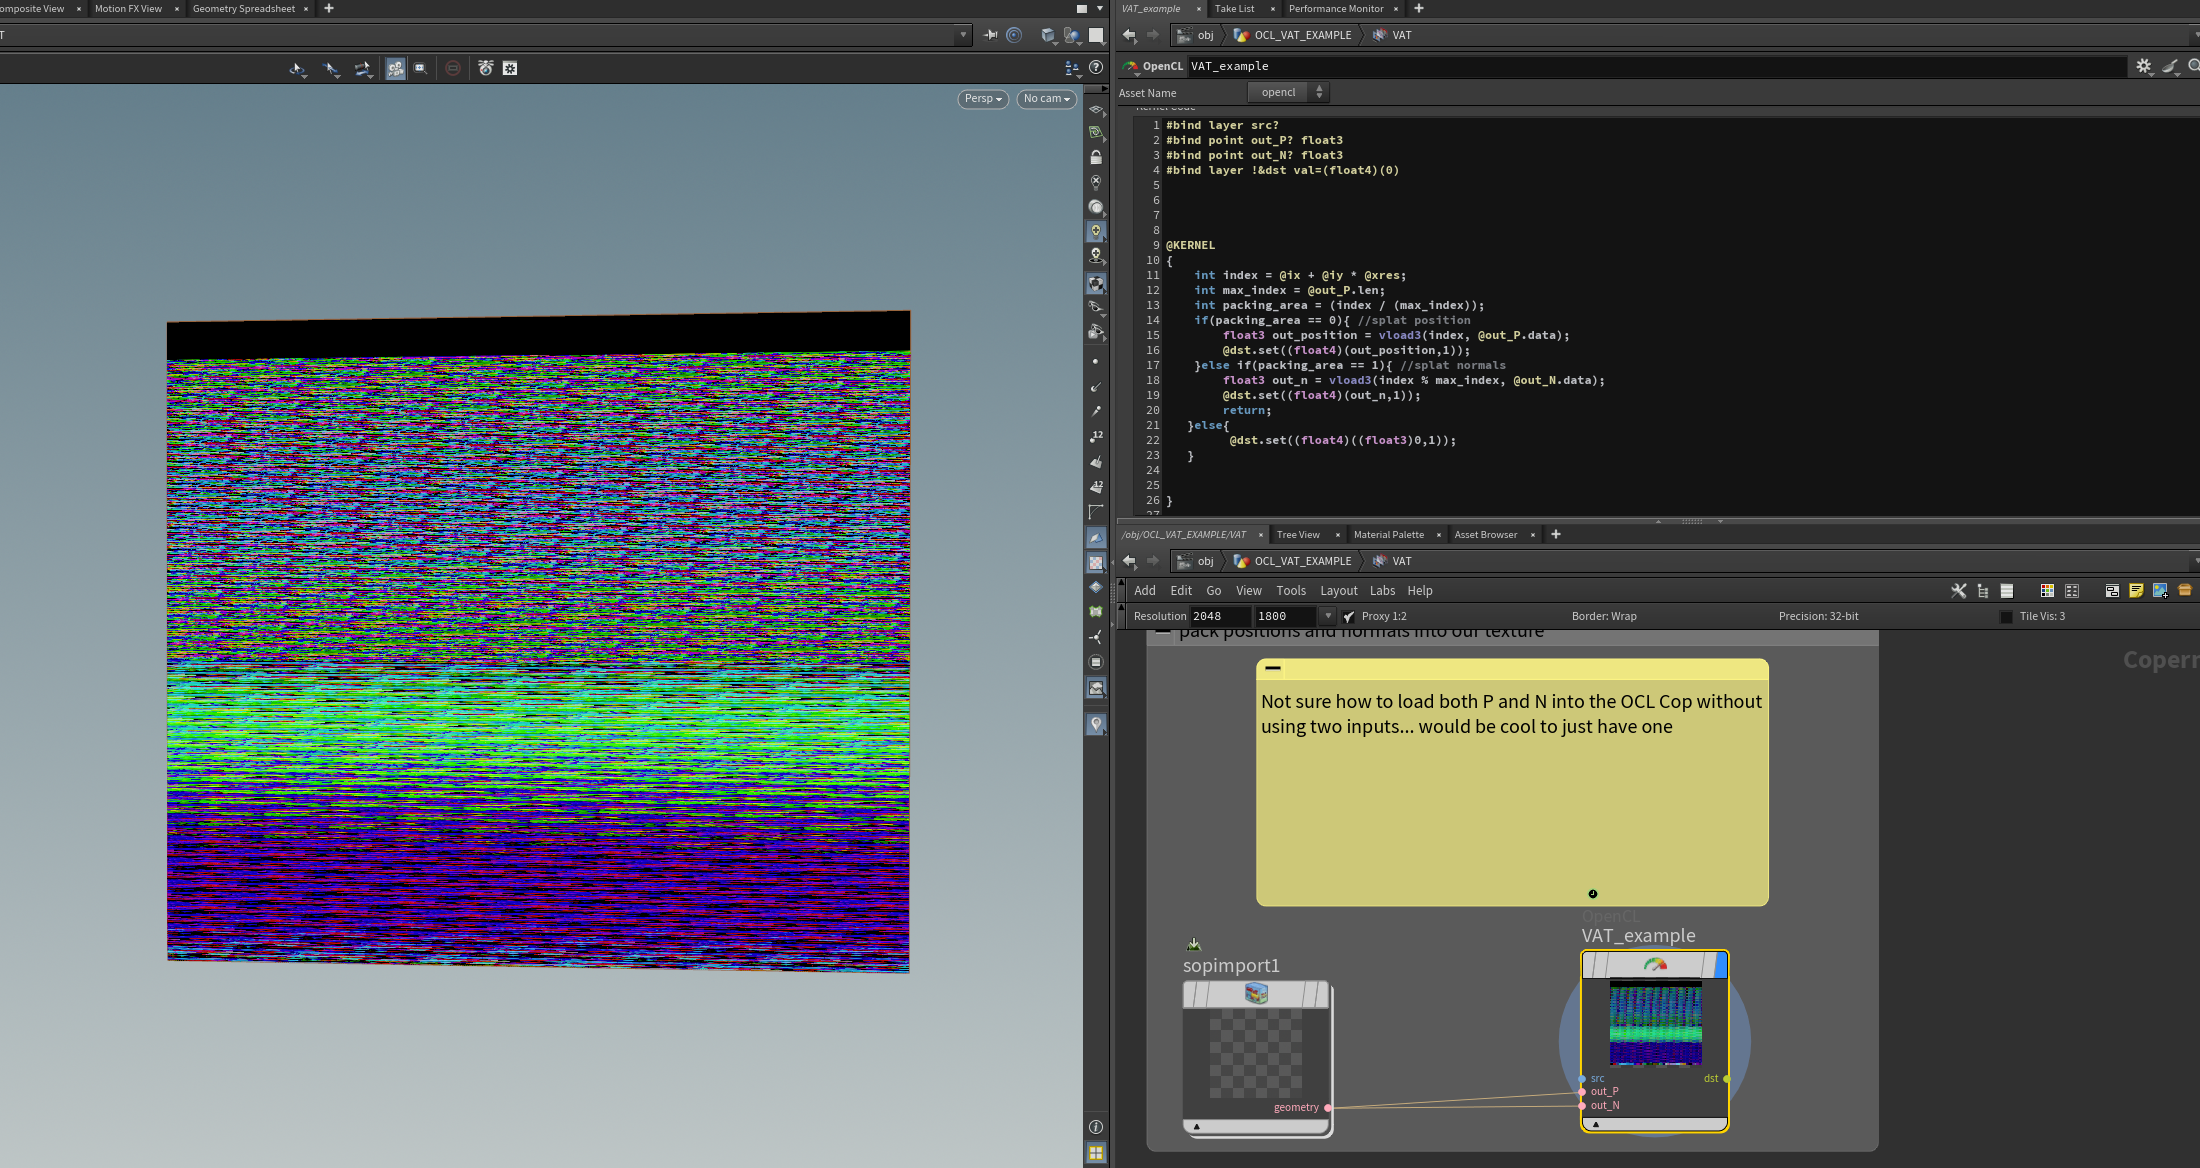Click the background image icon in network toolbar

point(2160,591)
